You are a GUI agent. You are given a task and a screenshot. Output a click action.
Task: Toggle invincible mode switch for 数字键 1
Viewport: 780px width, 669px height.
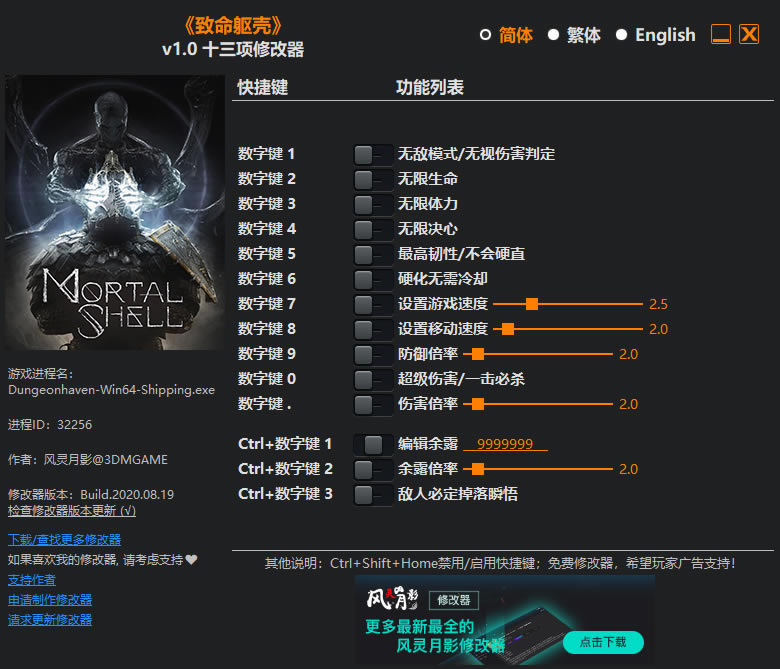point(372,154)
